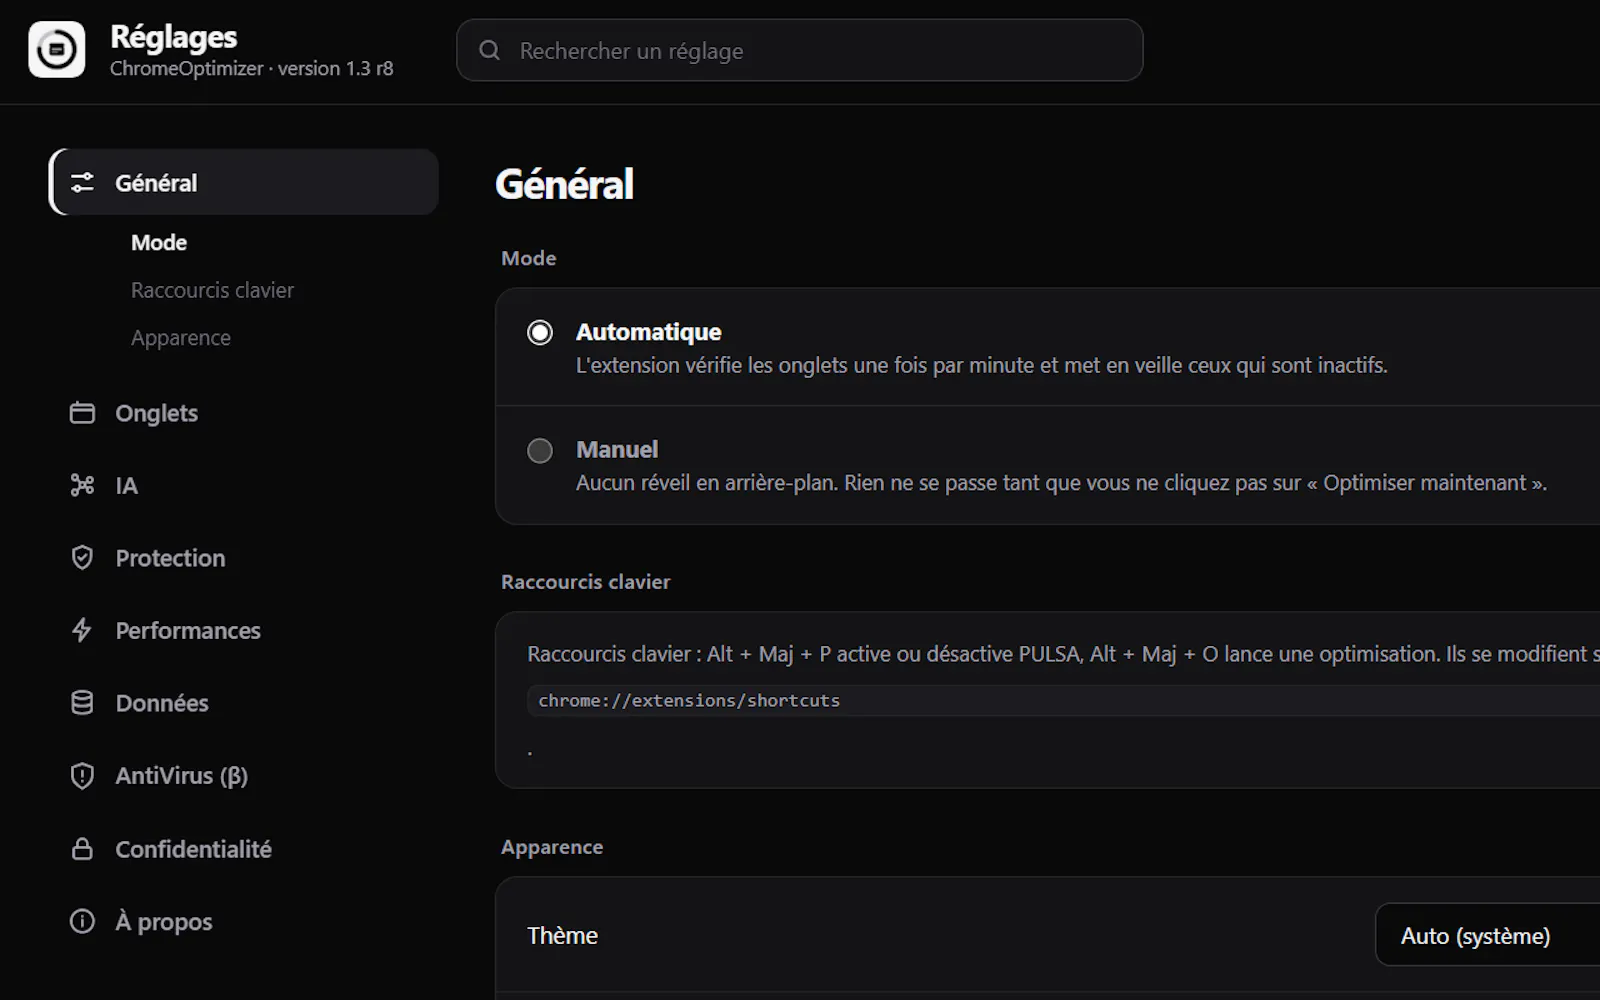Screen dimensions: 1600x1000
Task: Click the IA command-style icon
Action: 82,485
